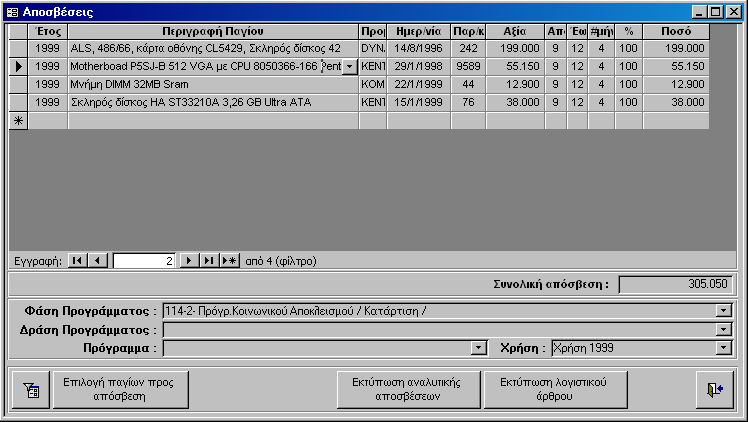748x422 pixels.
Task: Go to previous record in navigator
Action: tap(97, 261)
